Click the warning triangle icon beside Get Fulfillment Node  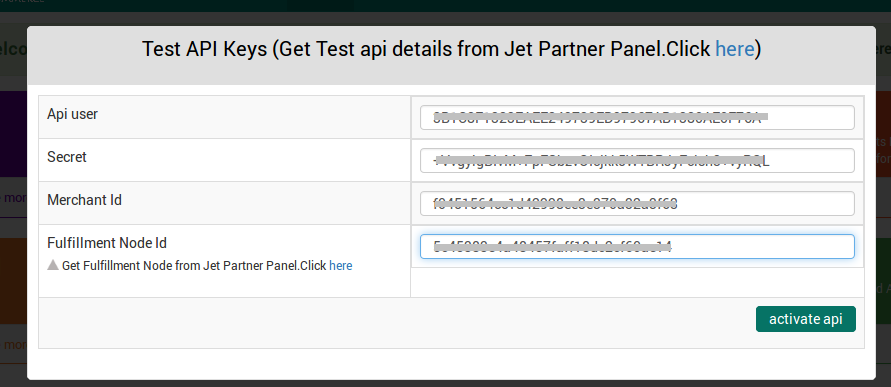[53, 265]
